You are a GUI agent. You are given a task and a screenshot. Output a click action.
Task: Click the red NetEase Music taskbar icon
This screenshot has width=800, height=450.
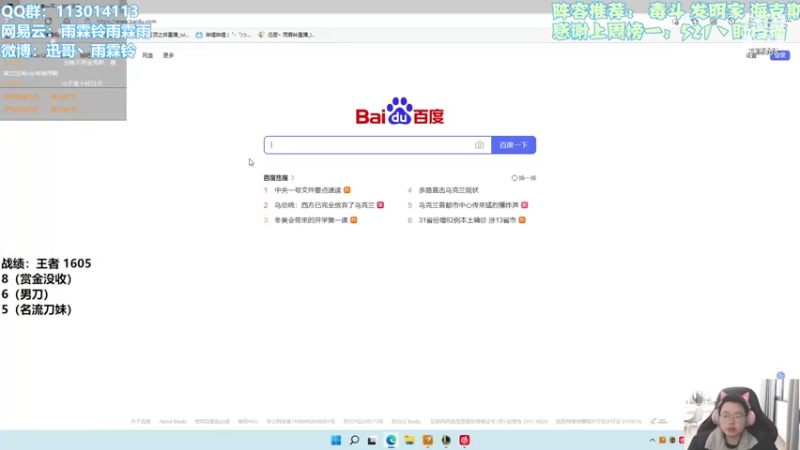click(464, 440)
